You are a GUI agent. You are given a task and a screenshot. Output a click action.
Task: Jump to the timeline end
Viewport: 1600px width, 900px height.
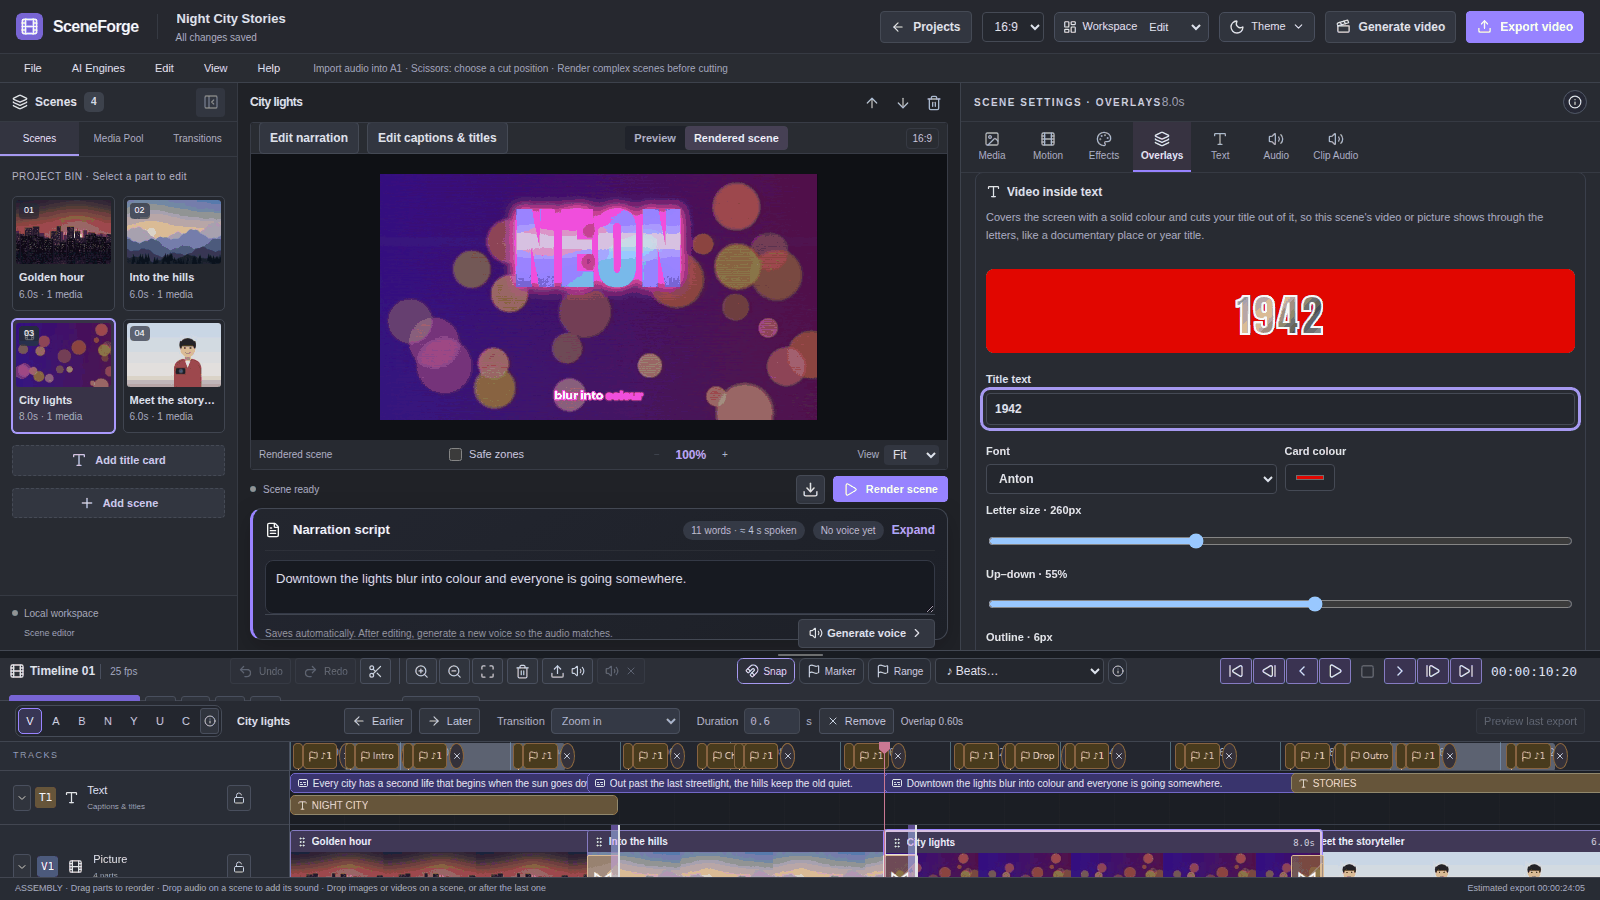click(1466, 671)
